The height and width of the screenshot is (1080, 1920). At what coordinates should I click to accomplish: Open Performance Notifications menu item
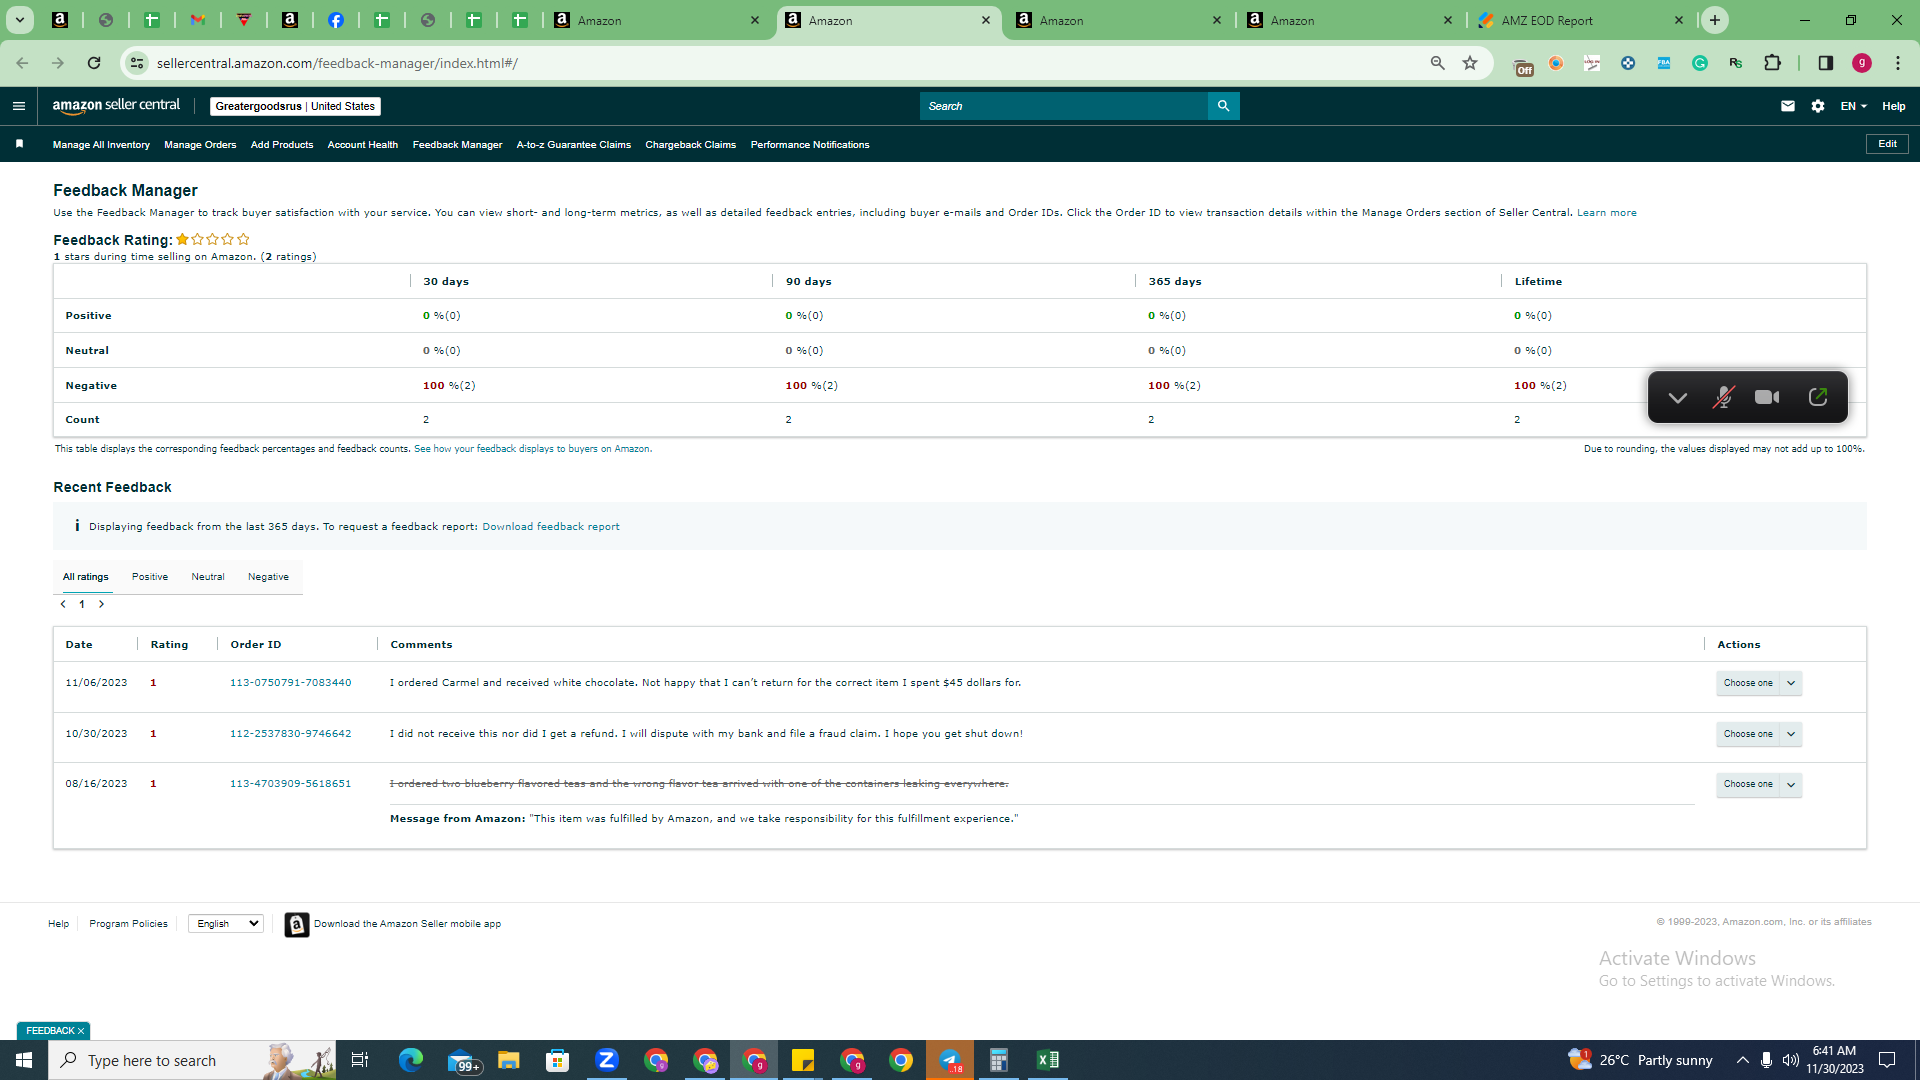(810, 145)
